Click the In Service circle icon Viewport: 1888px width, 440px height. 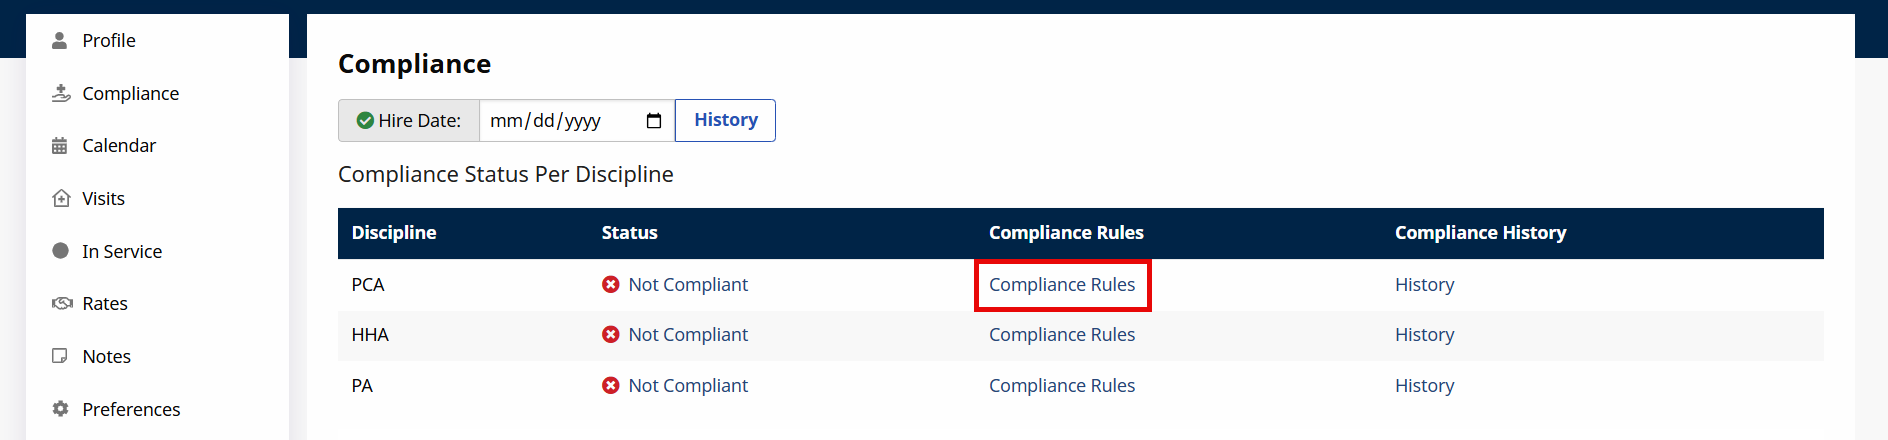click(60, 251)
